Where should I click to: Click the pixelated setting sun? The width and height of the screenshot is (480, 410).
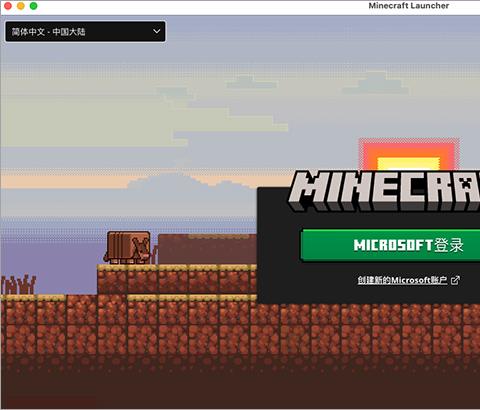[409, 154]
